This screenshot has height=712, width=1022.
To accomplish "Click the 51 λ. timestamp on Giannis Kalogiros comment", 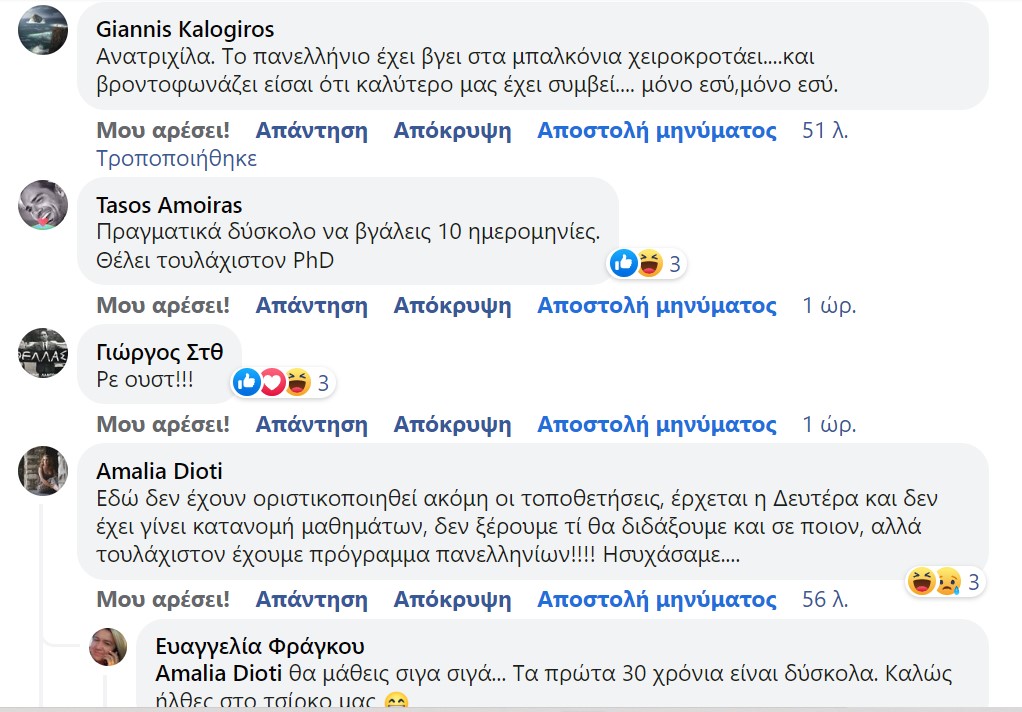I will point(826,128).
